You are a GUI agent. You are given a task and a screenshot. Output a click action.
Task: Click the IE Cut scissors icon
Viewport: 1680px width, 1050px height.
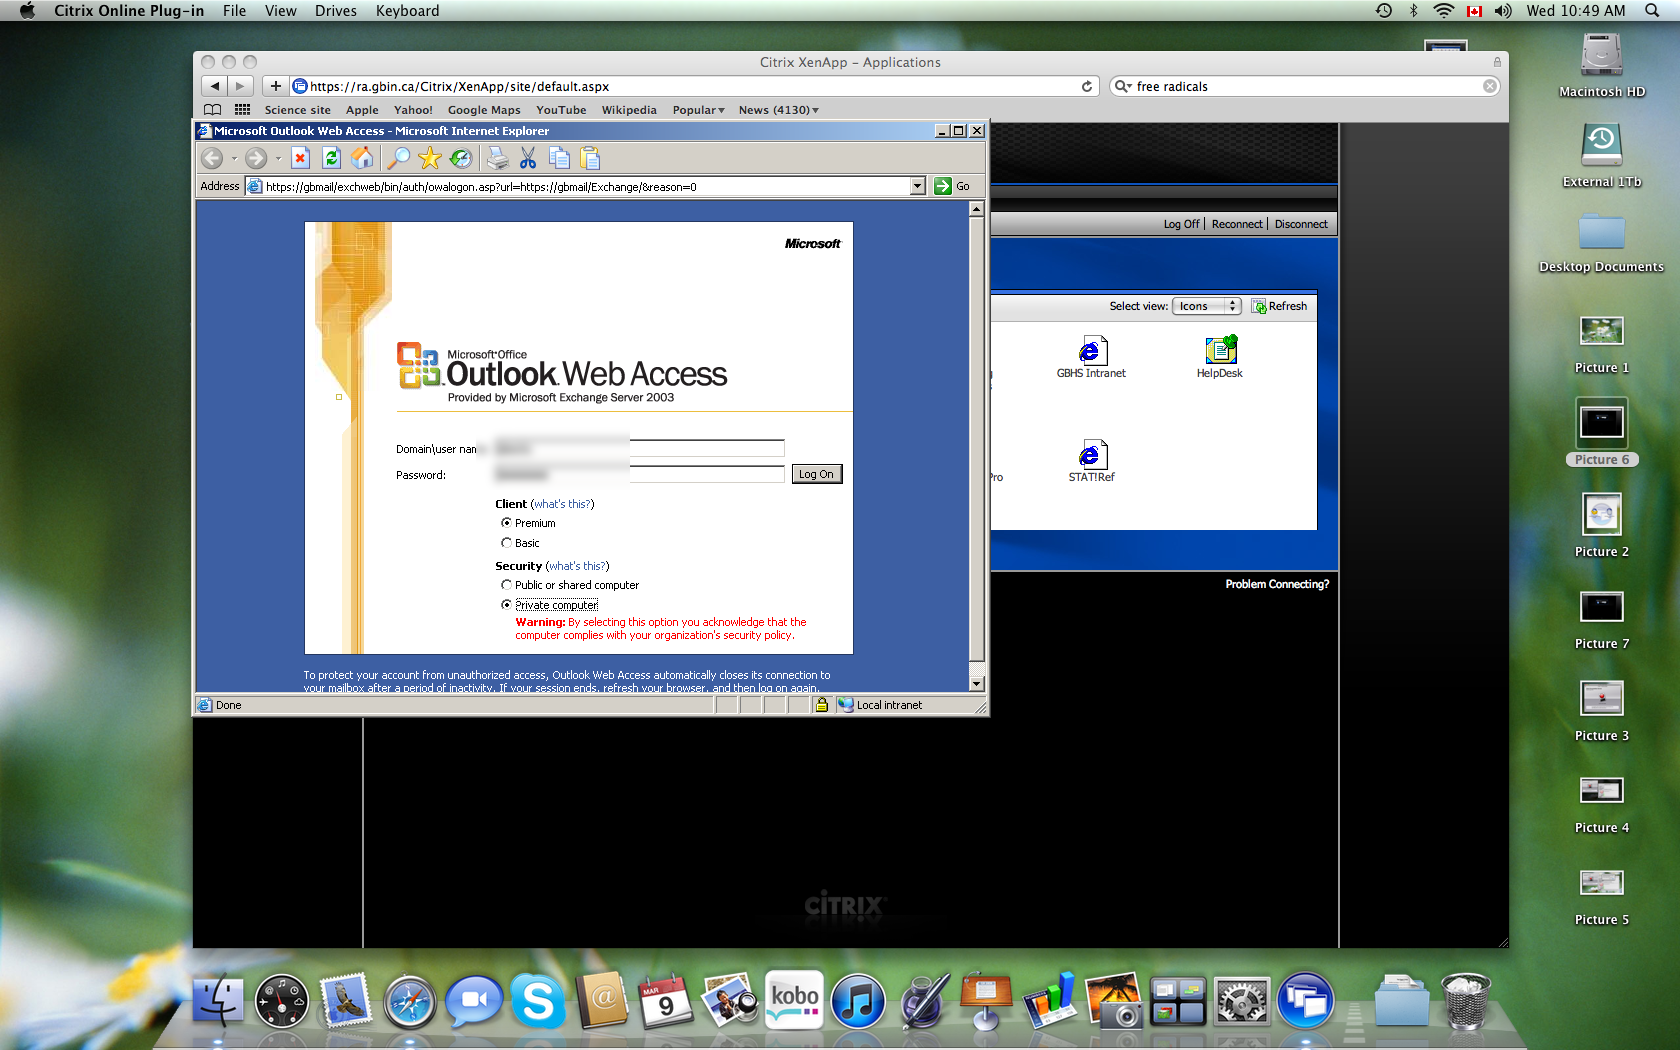[x=528, y=158]
